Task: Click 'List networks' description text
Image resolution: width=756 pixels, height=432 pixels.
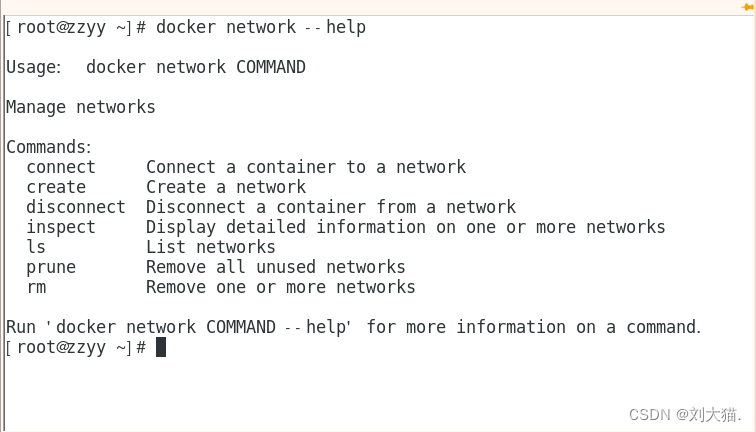Action: 211,247
